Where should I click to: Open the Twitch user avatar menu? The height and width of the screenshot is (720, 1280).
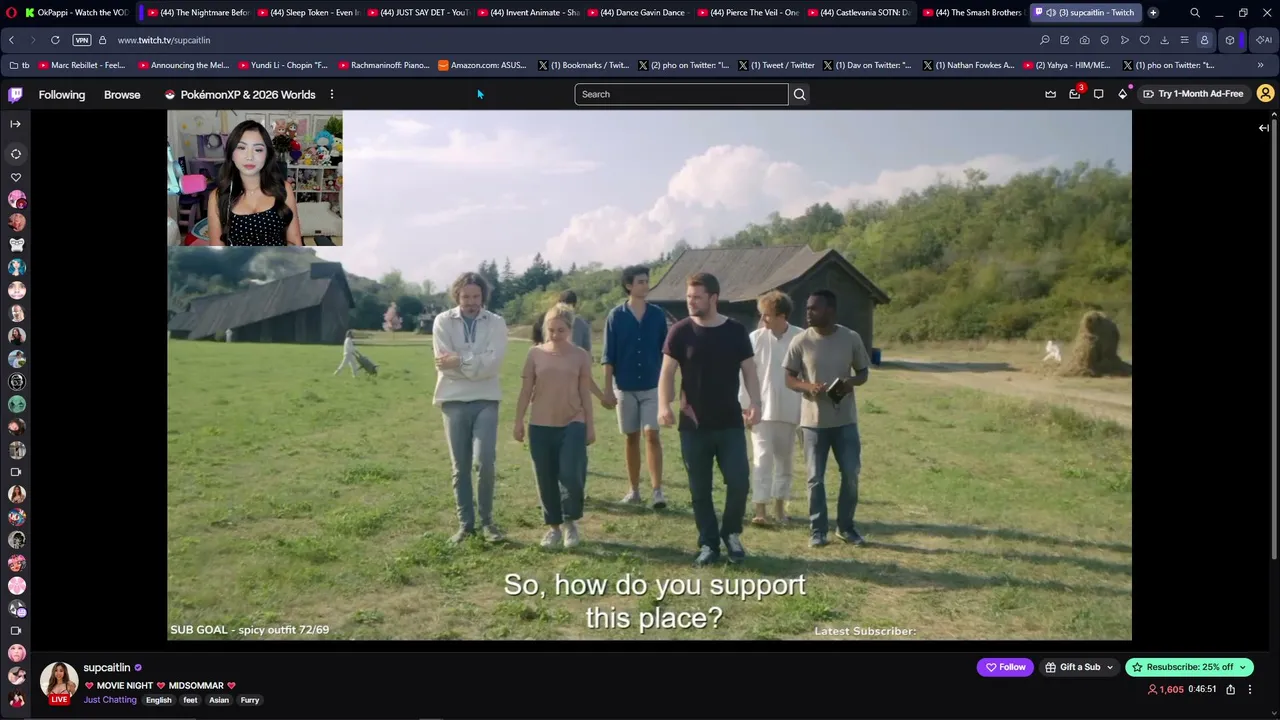(x=1265, y=94)
